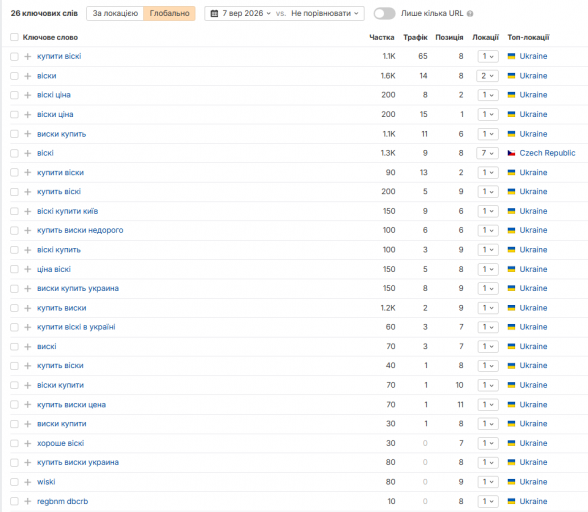Screen dimensions: 588x512
Task: Open locations dropdown in віски ціна row
Action: (488, 114)
